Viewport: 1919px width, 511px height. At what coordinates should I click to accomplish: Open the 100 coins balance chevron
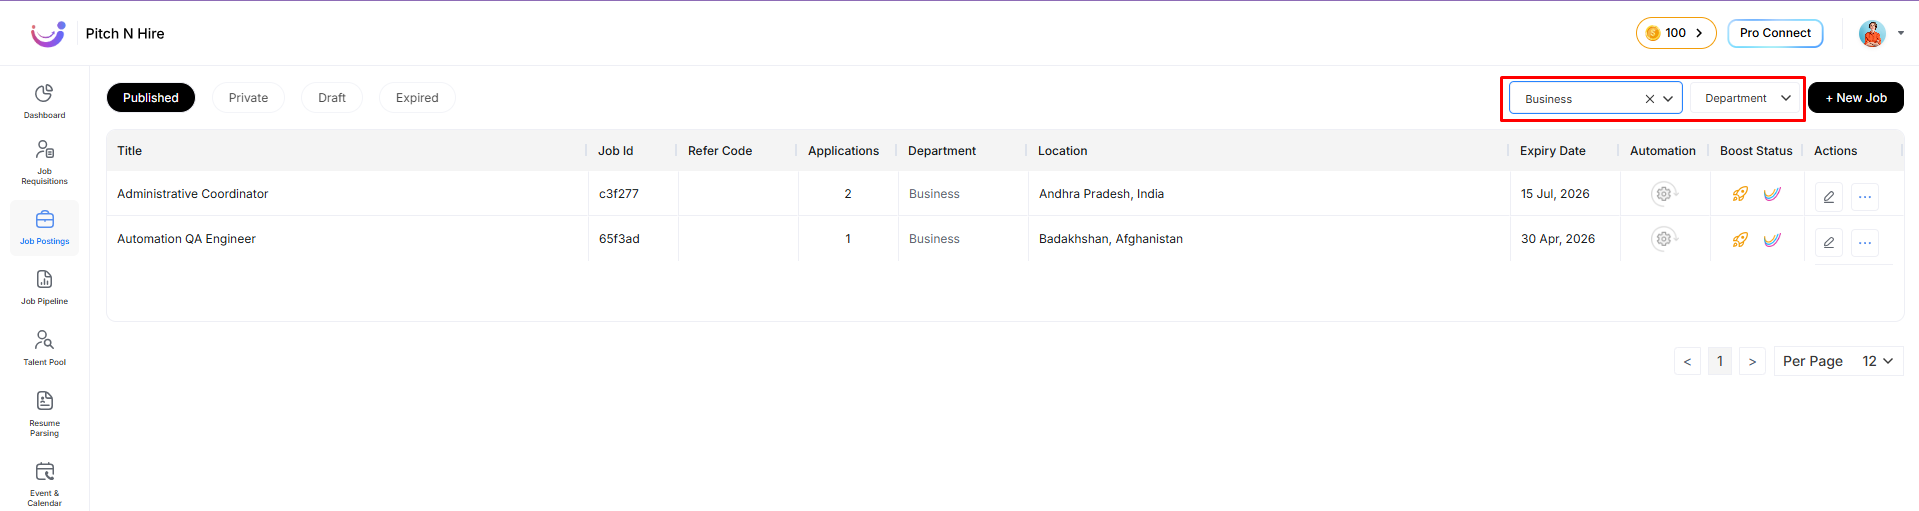(x=1699, y=33)
